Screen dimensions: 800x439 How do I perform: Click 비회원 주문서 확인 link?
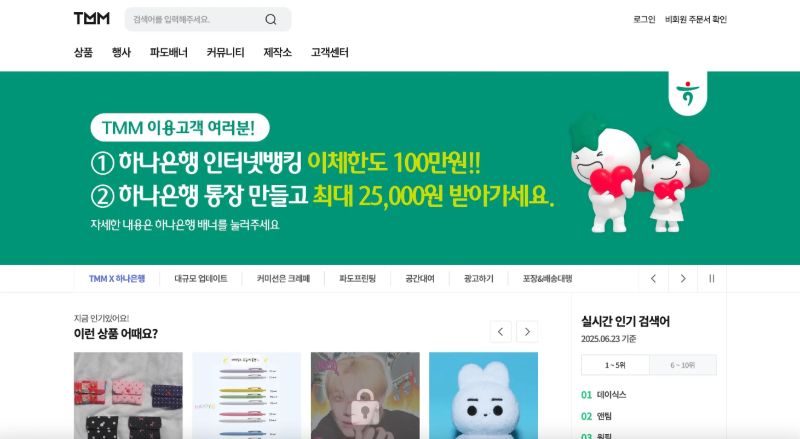coord(696,19)
